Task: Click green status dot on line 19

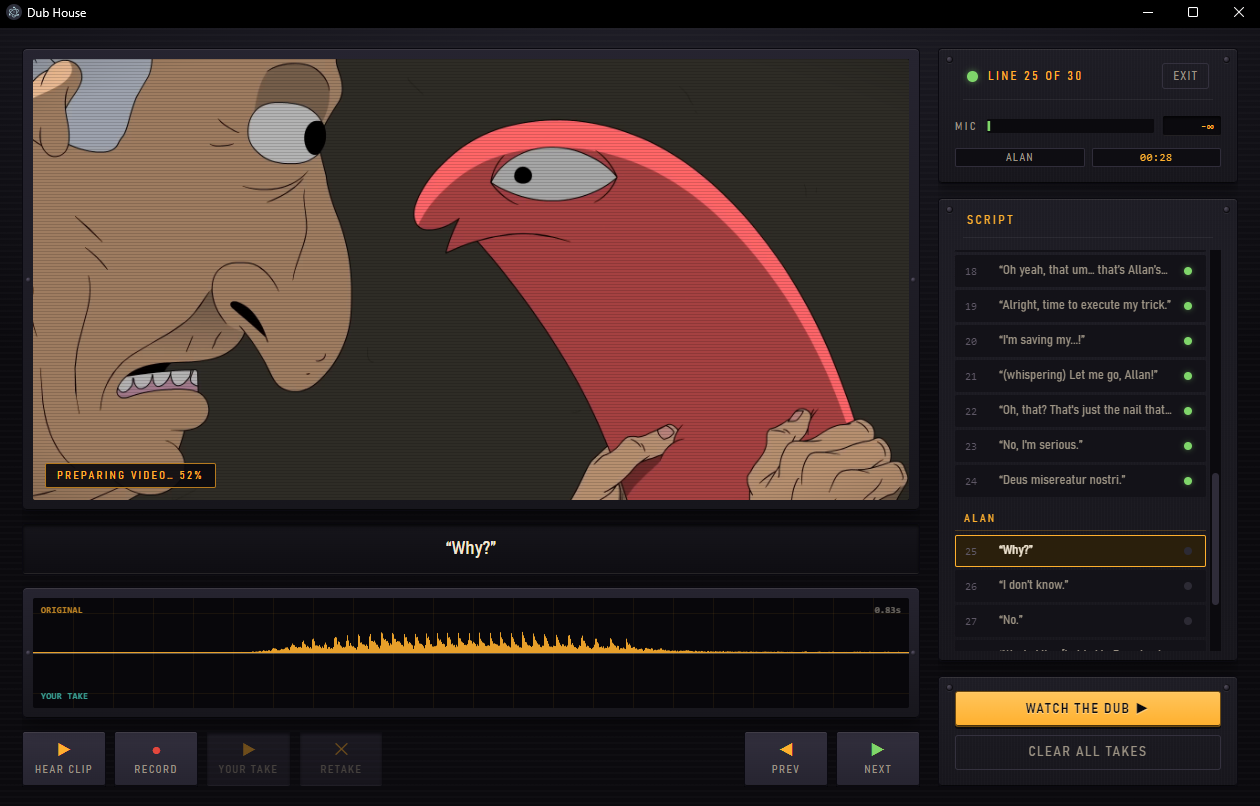Action: (1188, 306)
